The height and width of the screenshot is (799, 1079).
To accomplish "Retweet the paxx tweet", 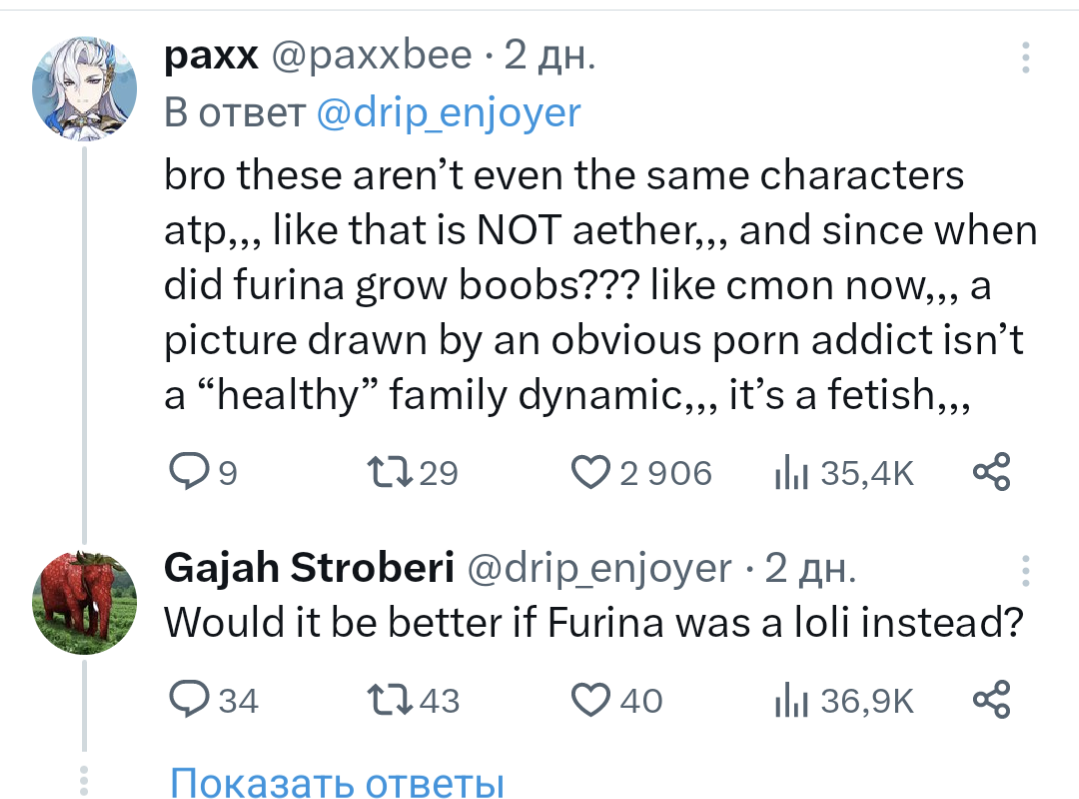I will point(384,471).
